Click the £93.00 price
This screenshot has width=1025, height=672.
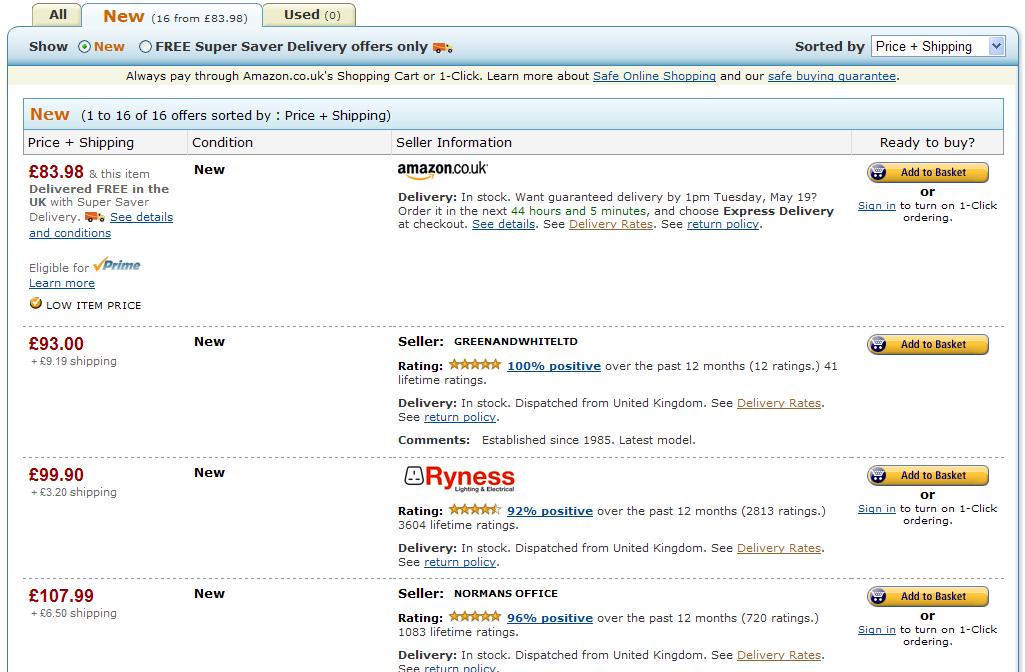click(x=56, y=344)
